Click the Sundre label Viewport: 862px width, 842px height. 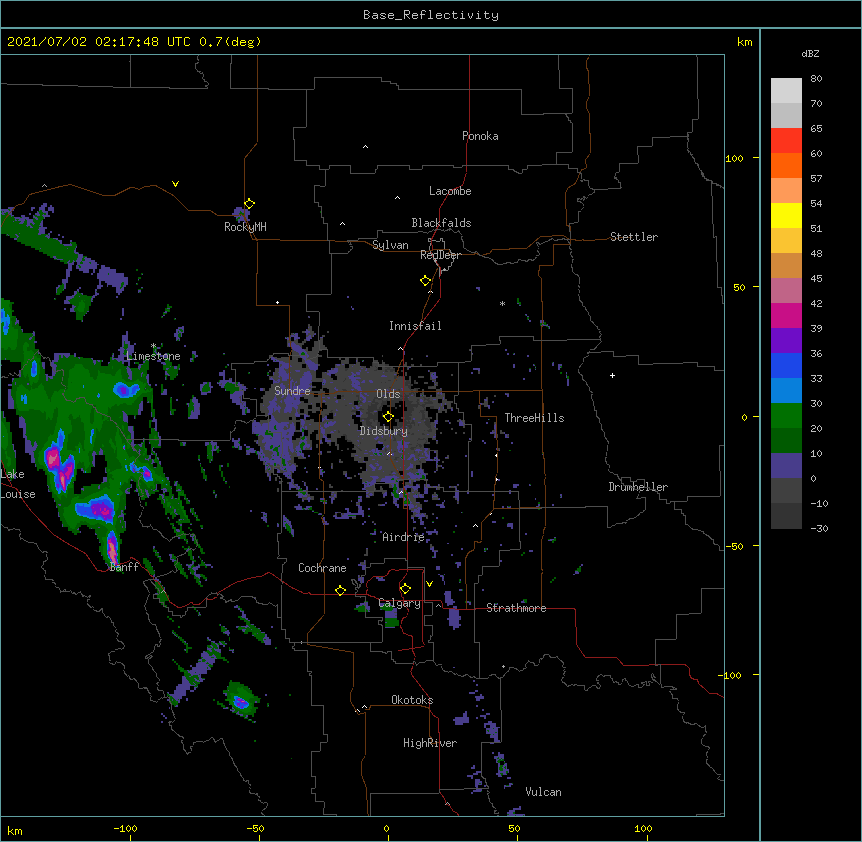[292, 391]
